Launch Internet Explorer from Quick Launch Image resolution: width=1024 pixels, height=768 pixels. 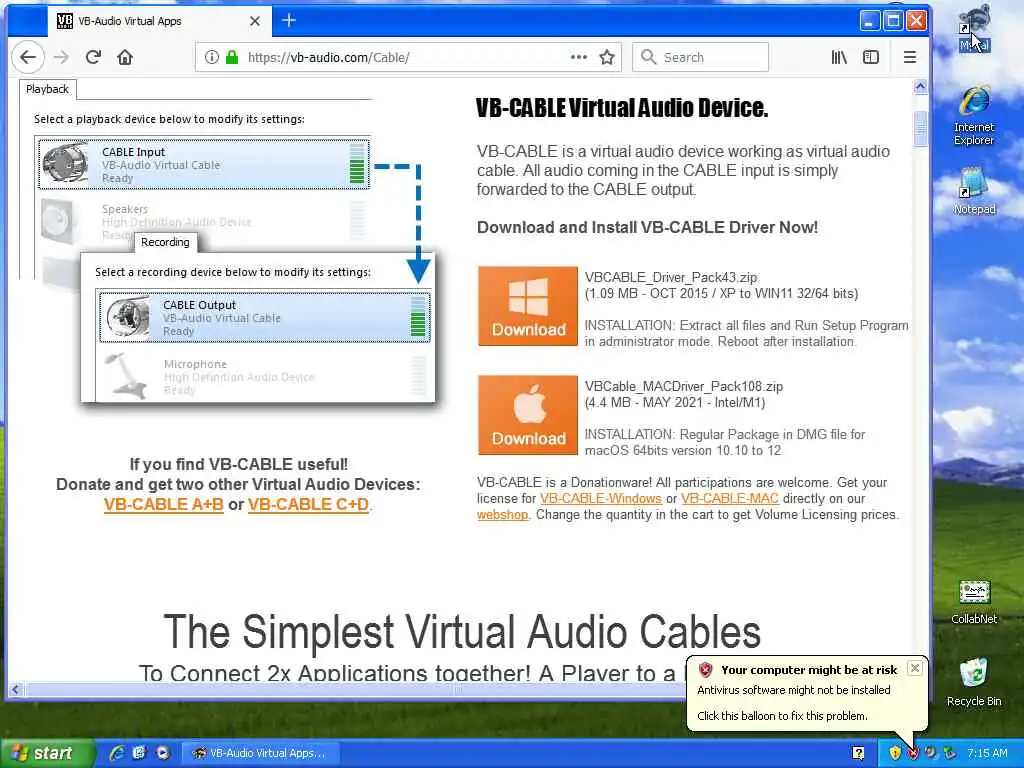(x=117, y=753)
